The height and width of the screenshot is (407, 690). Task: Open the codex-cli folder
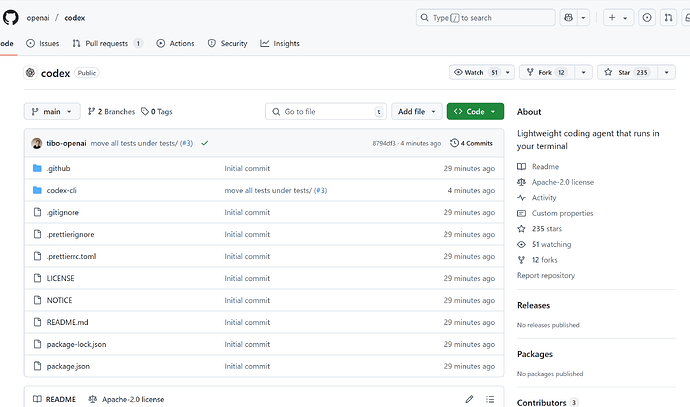[62, 191]
